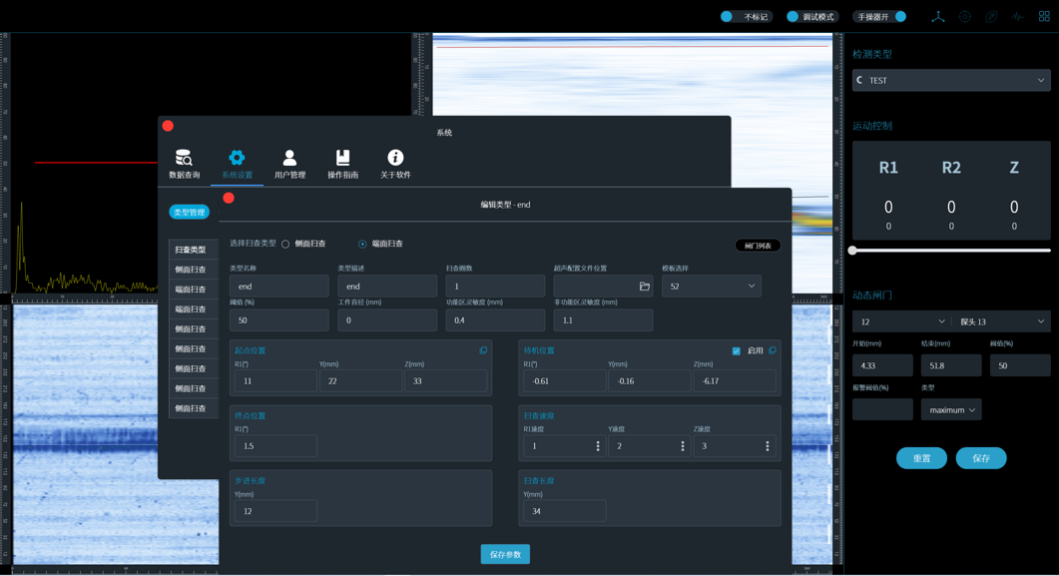Expand the 模板选择 dropdown showing 52
Screen dimensions: 1059x576
click(711, 286)
